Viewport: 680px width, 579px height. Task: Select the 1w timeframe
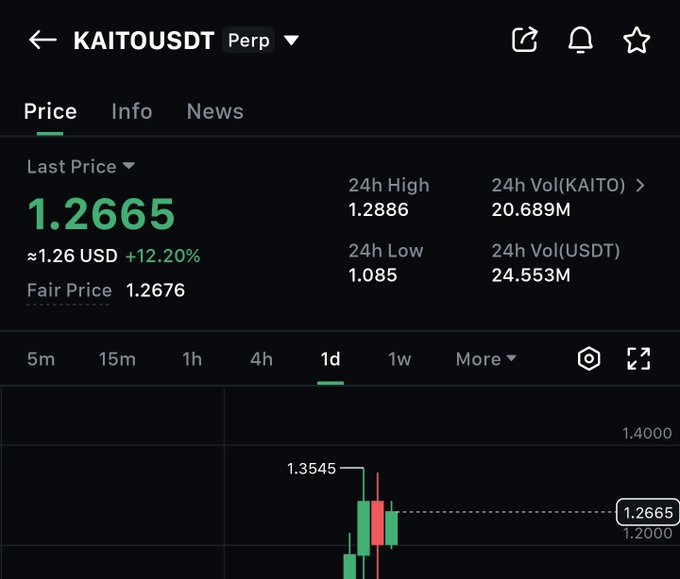tap(399, 359)
